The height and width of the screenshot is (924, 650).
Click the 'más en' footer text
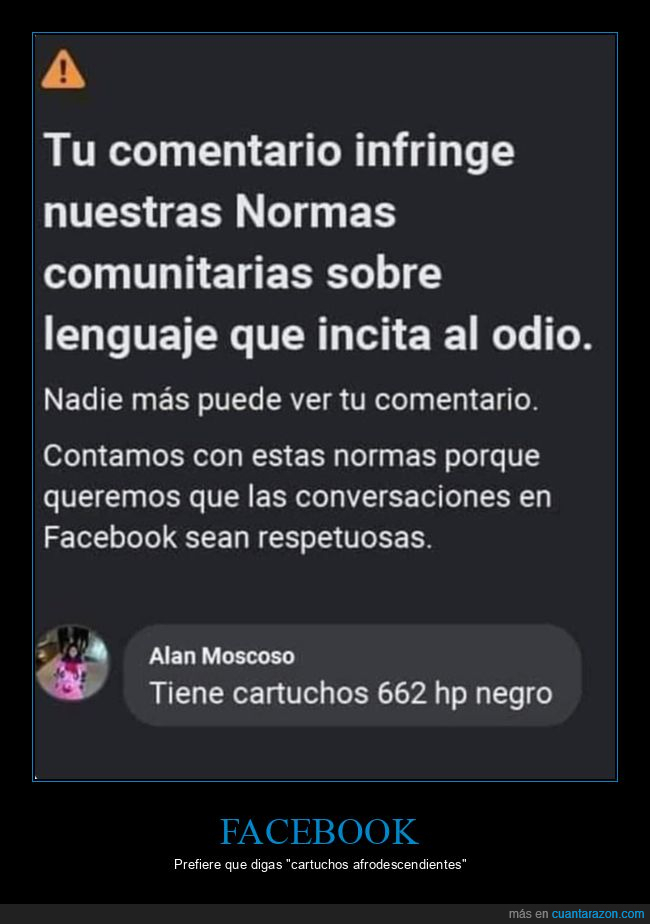point(528,913)
